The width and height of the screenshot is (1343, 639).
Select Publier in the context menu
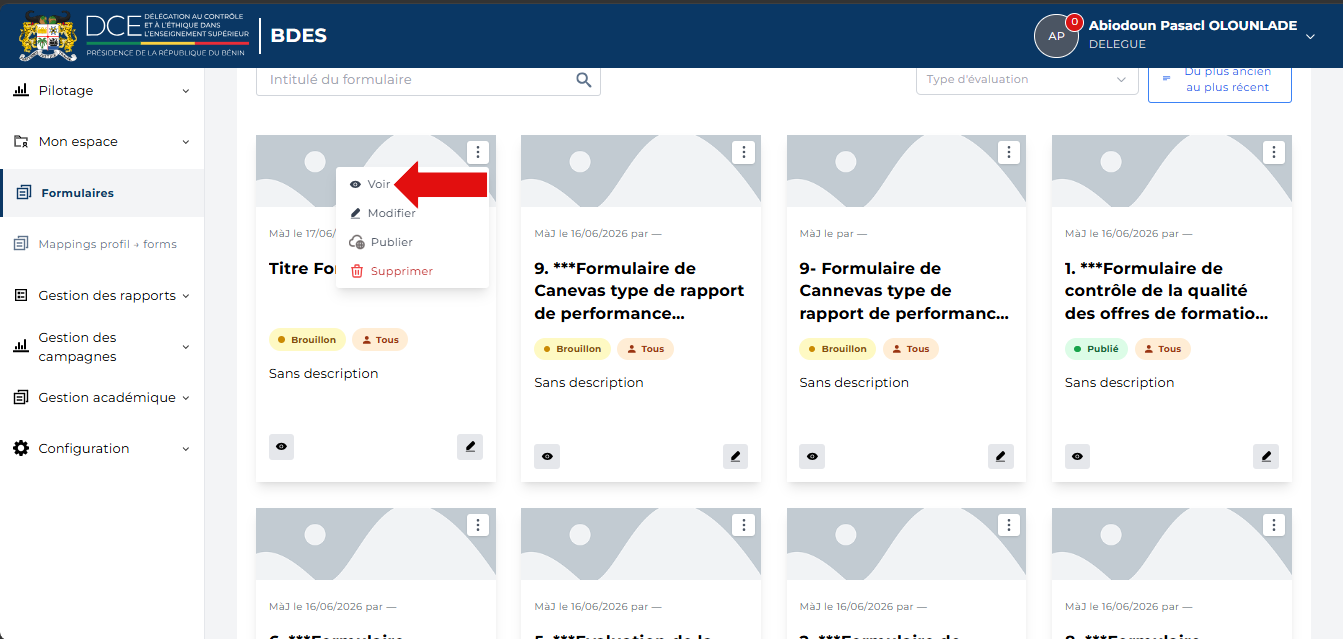(412, 242)
